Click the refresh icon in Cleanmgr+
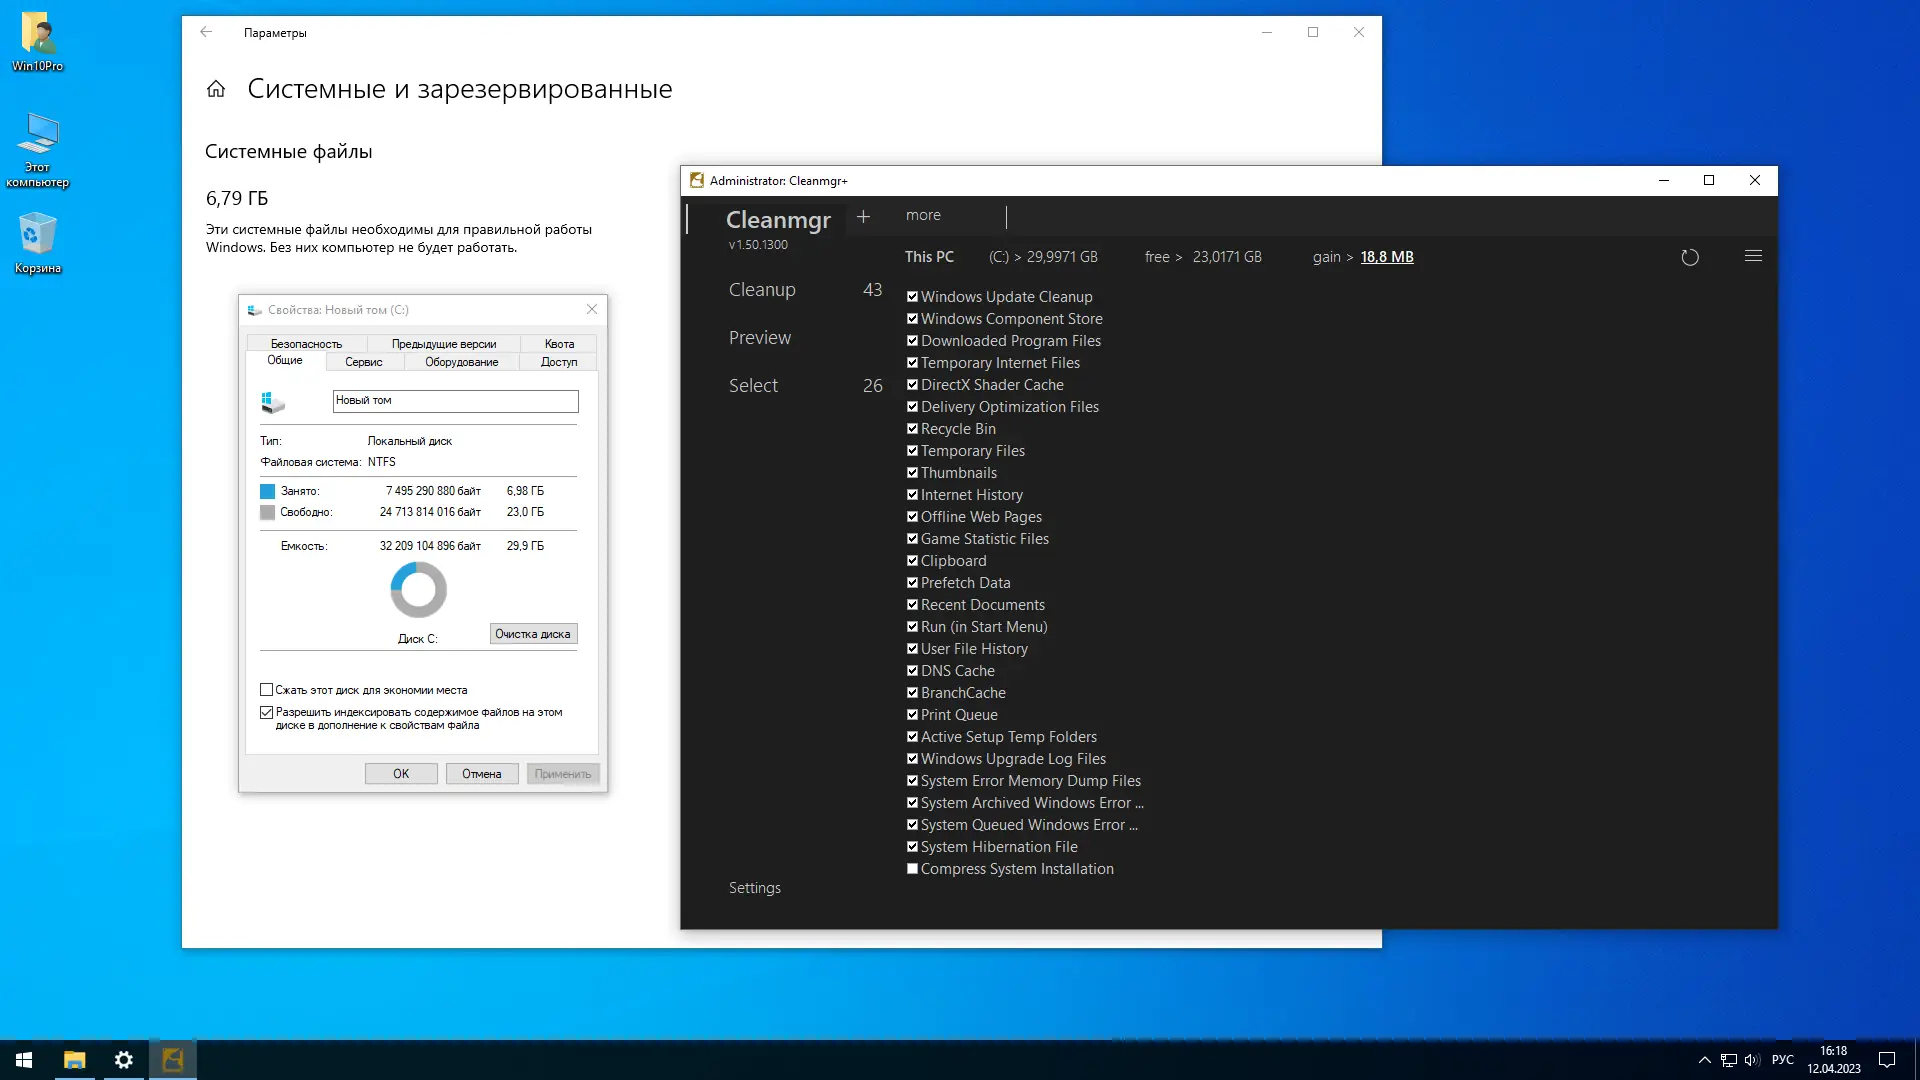Image resolution: width=1920 pixels, height=1080 pixels. pyautogui.click(x=1690, y=258)
